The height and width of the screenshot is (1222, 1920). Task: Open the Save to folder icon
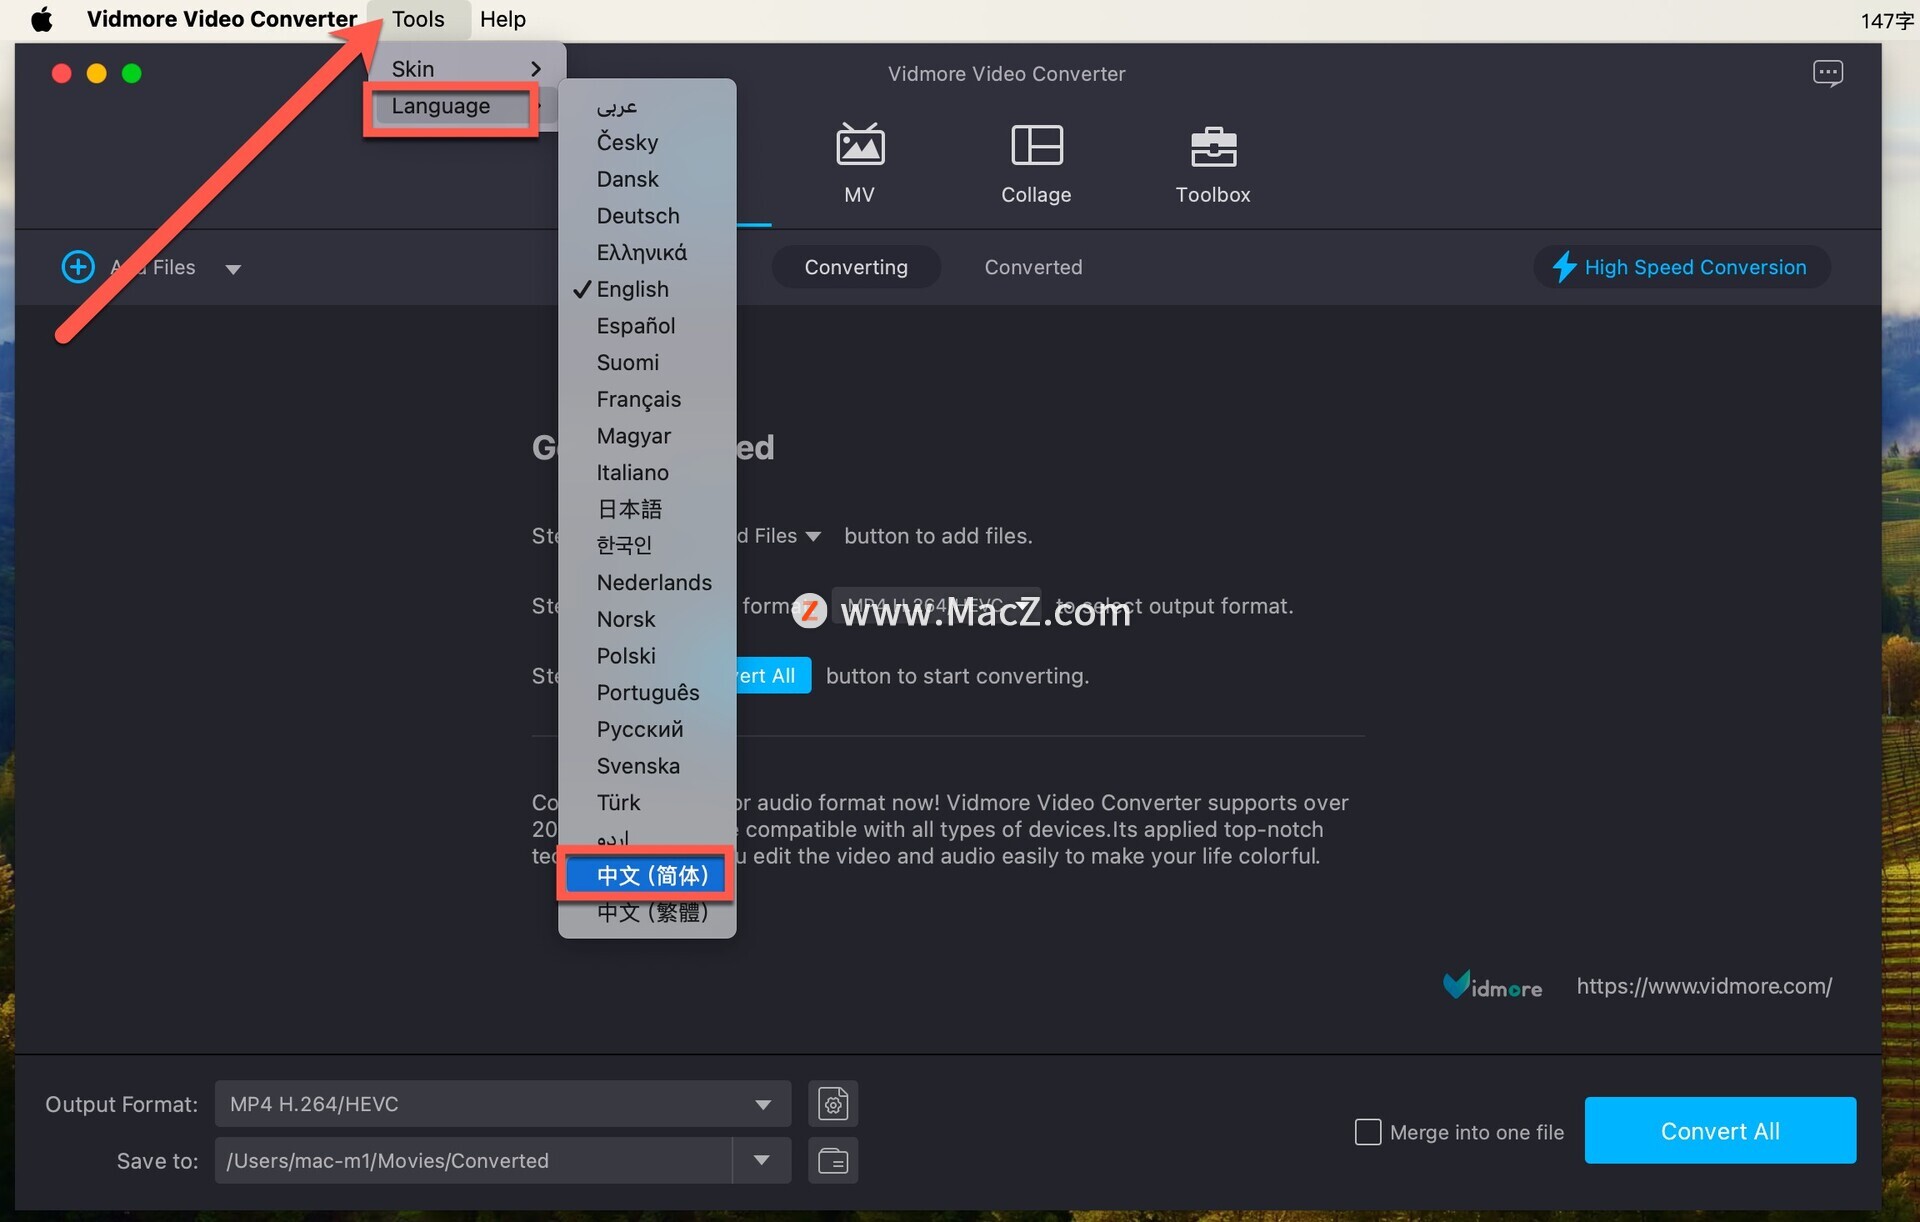point(833,1161)
